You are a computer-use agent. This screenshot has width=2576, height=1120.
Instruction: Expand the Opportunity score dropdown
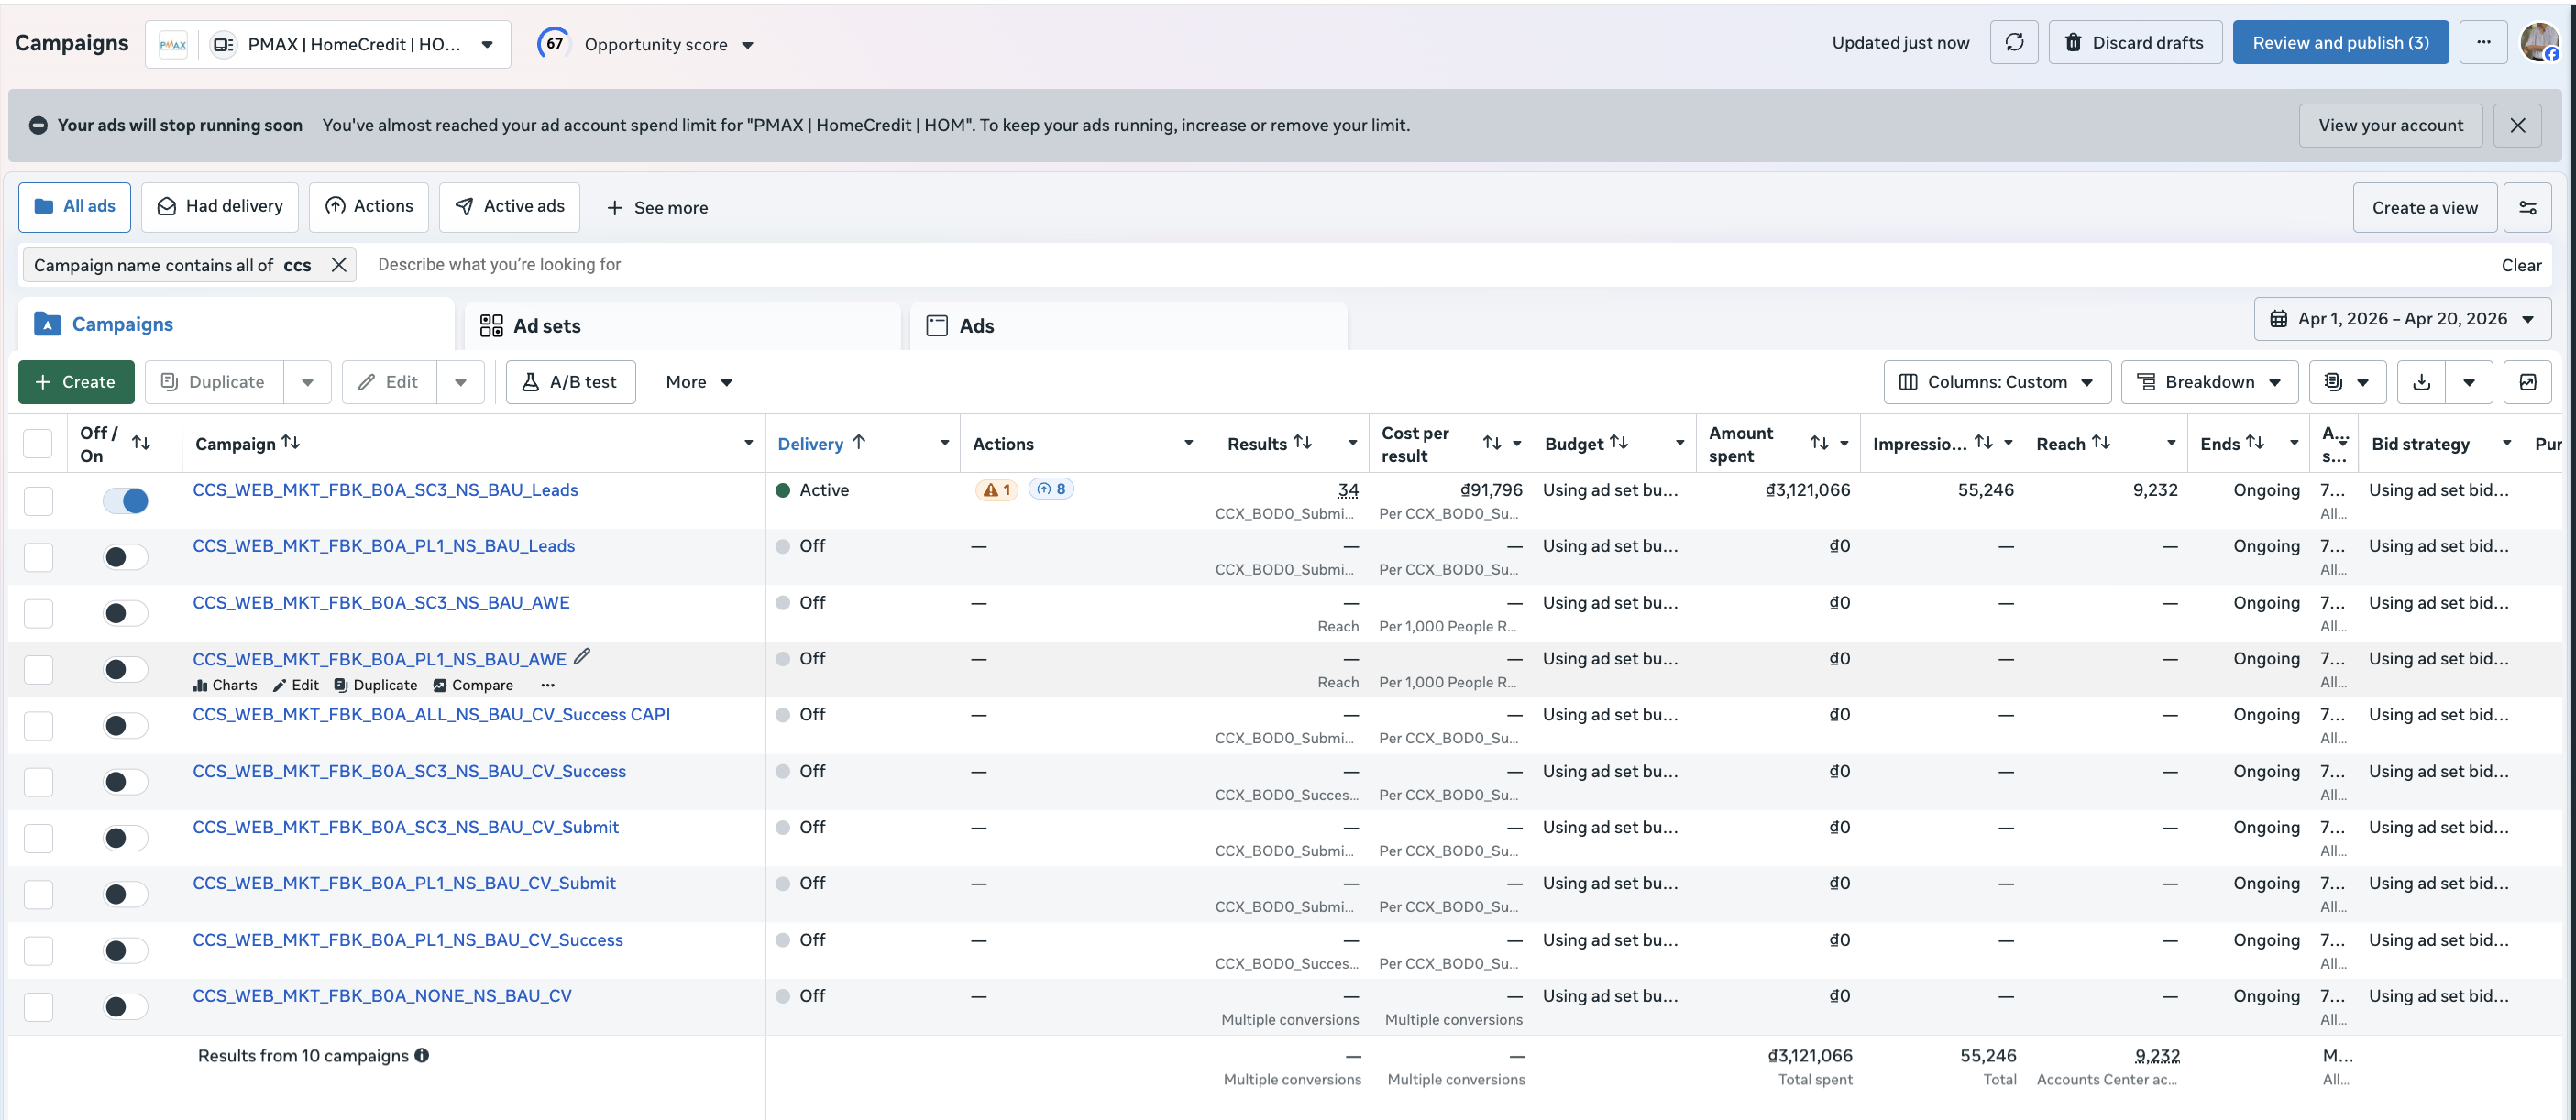748,45
